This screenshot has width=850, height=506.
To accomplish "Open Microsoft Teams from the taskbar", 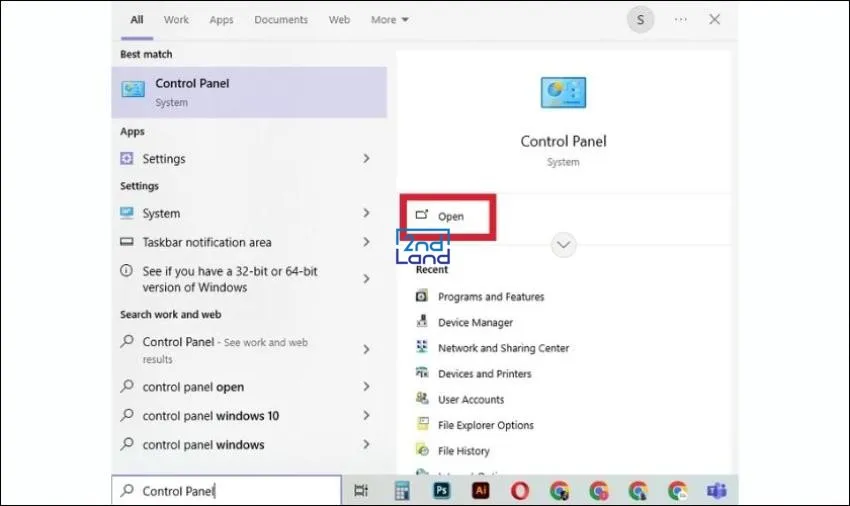I will pyautogui.click(x=717, y=491).
